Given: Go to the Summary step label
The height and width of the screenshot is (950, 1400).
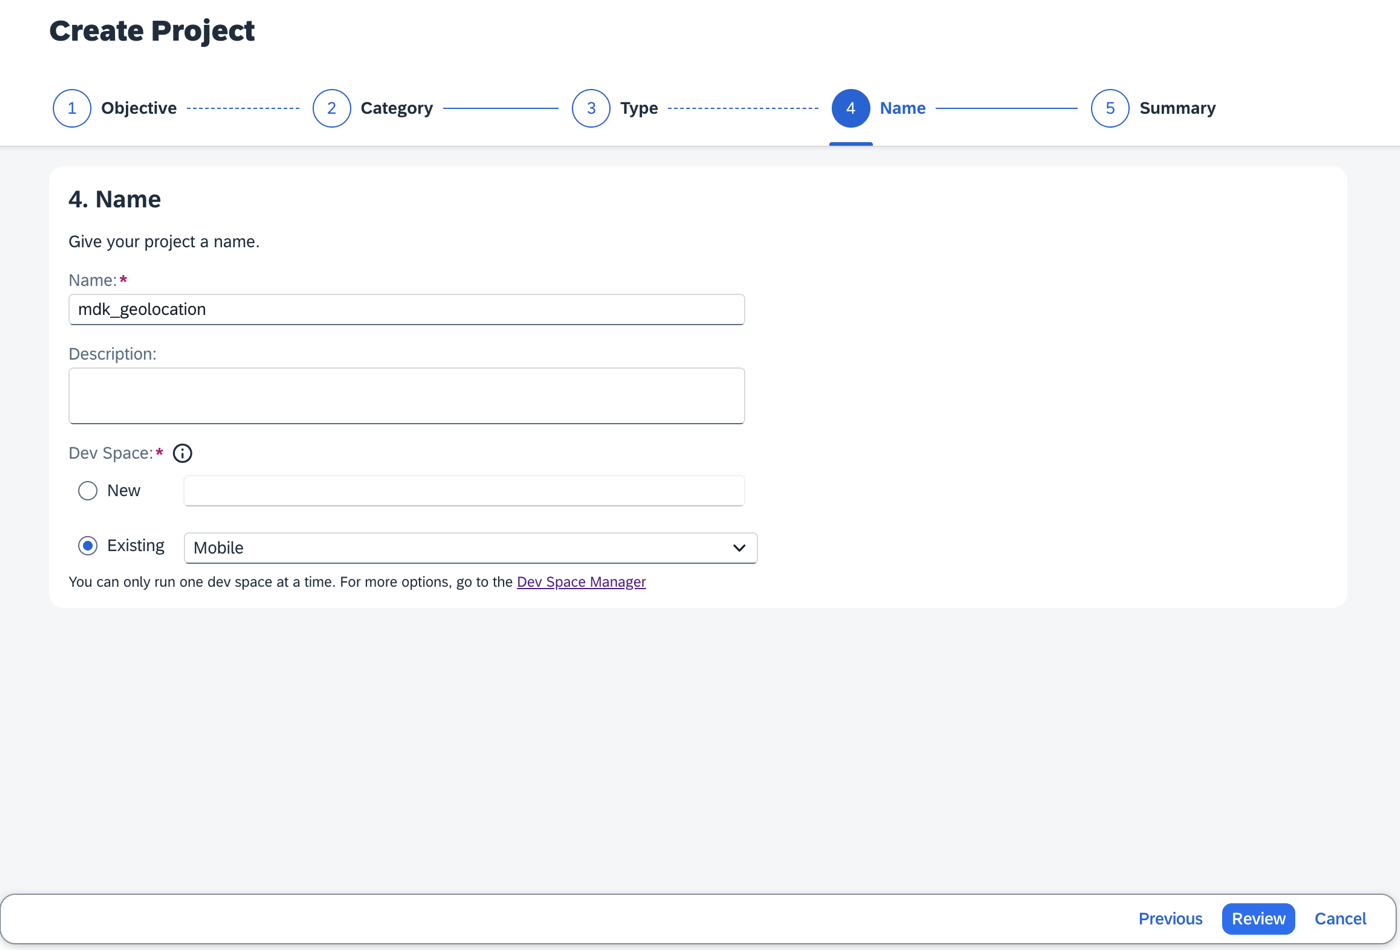Looking at the screenshot, I should (1177, 108).
